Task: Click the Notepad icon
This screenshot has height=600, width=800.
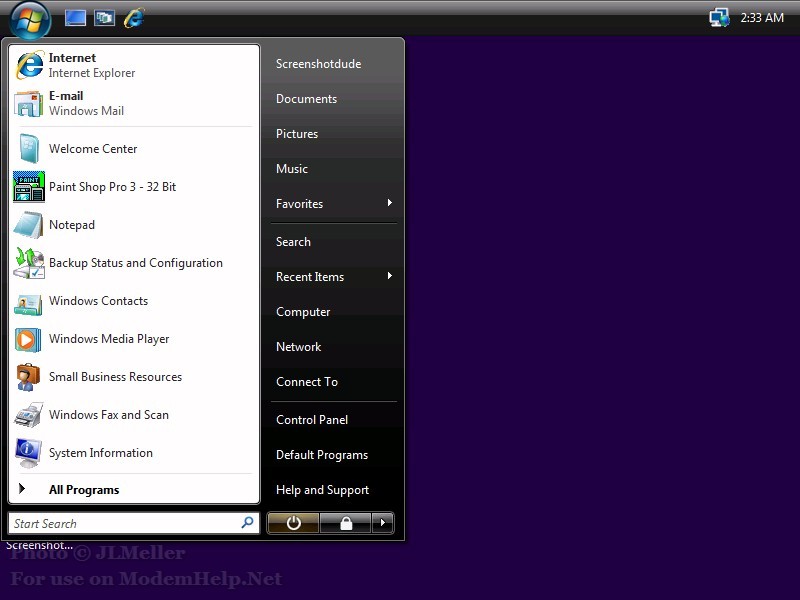Action: click(x=29, y=225)
